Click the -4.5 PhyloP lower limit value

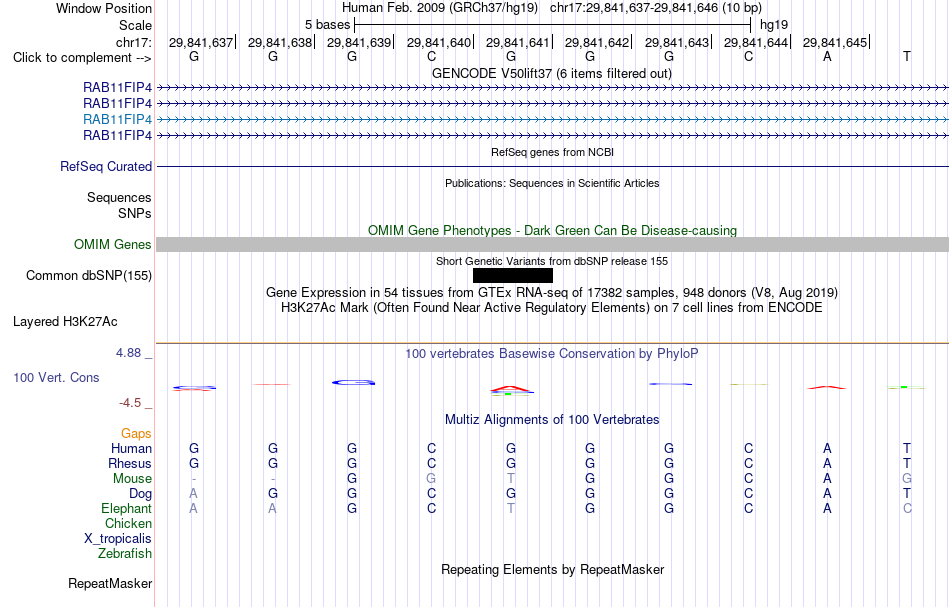pos(130,403)
